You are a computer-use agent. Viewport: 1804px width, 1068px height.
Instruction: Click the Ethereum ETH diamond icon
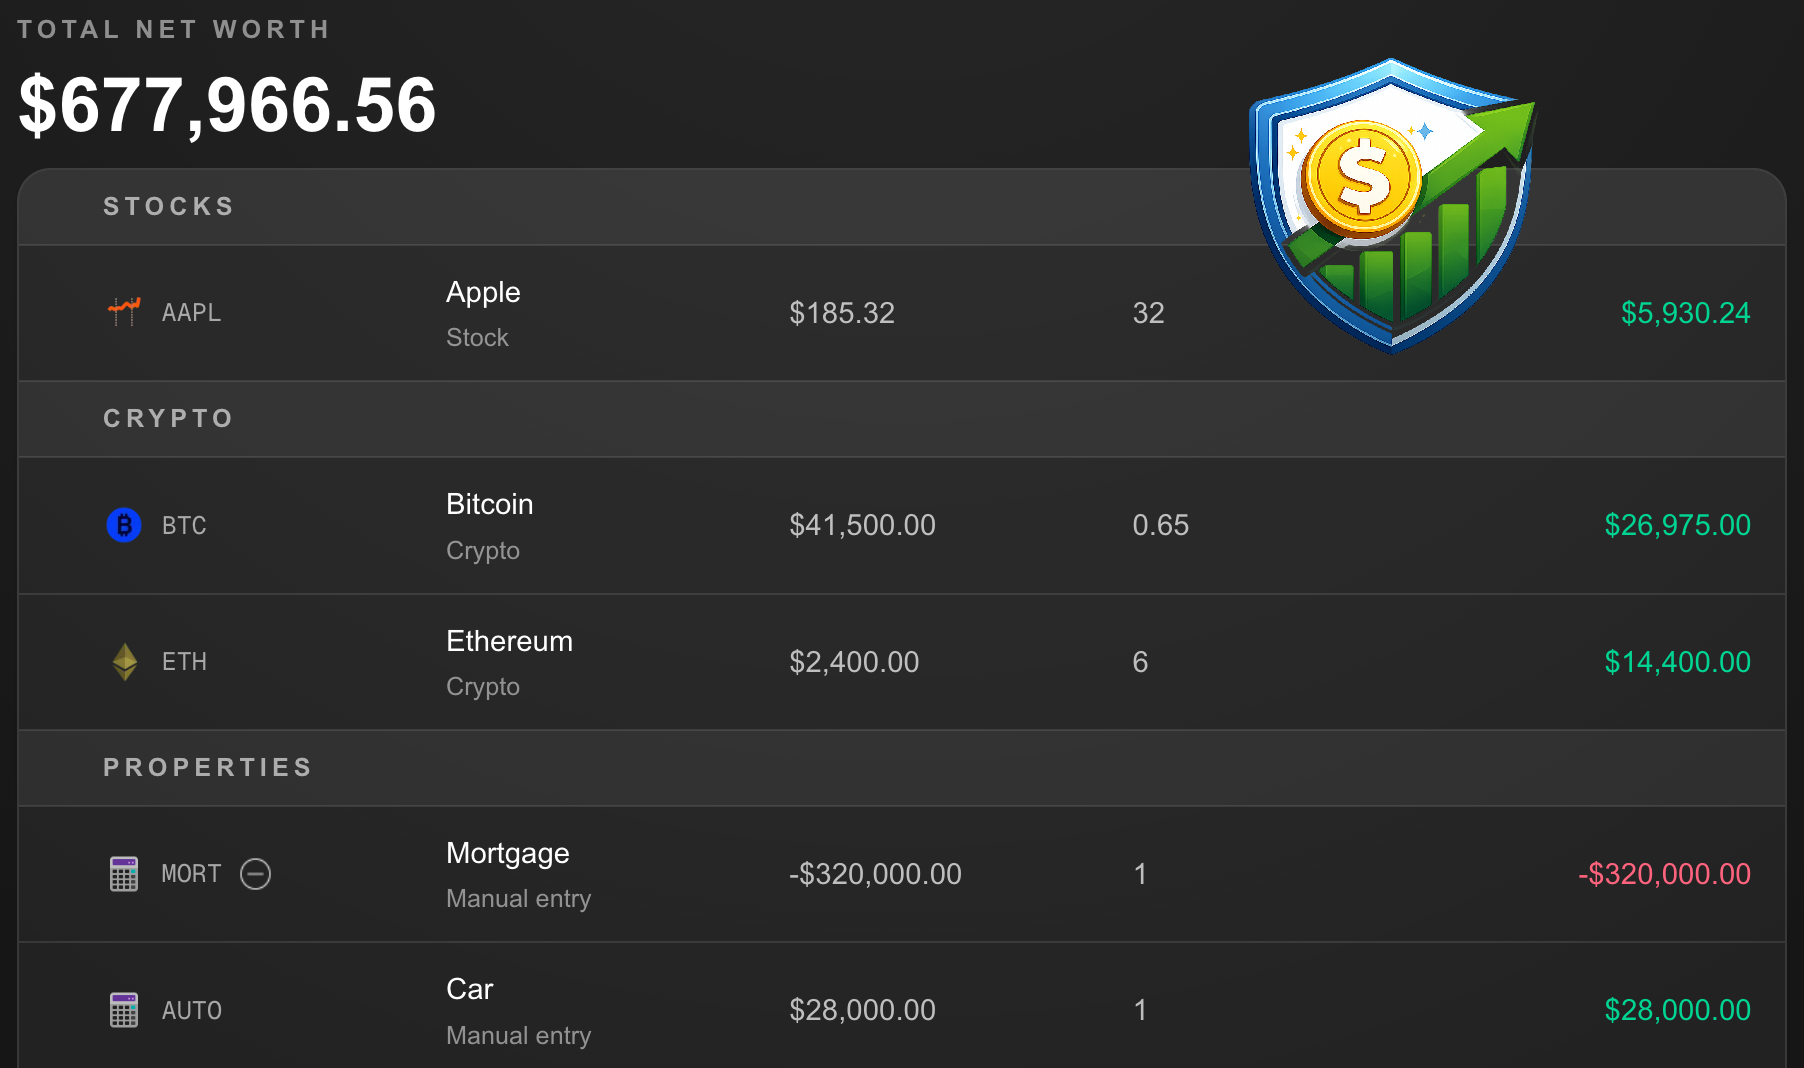pos(123,661)
